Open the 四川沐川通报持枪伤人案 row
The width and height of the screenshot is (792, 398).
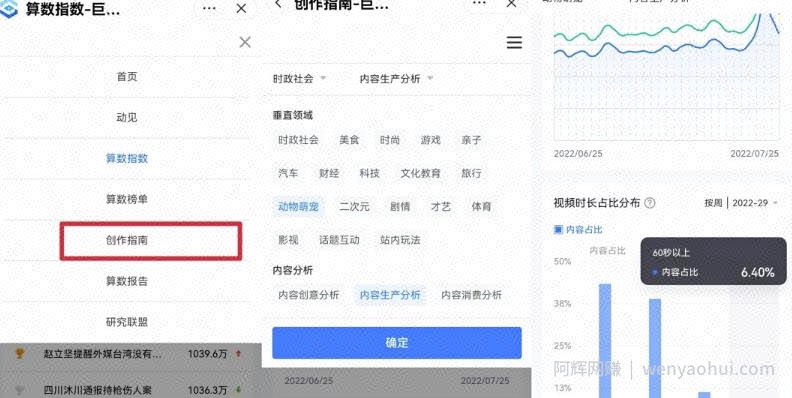coord(131,390)
